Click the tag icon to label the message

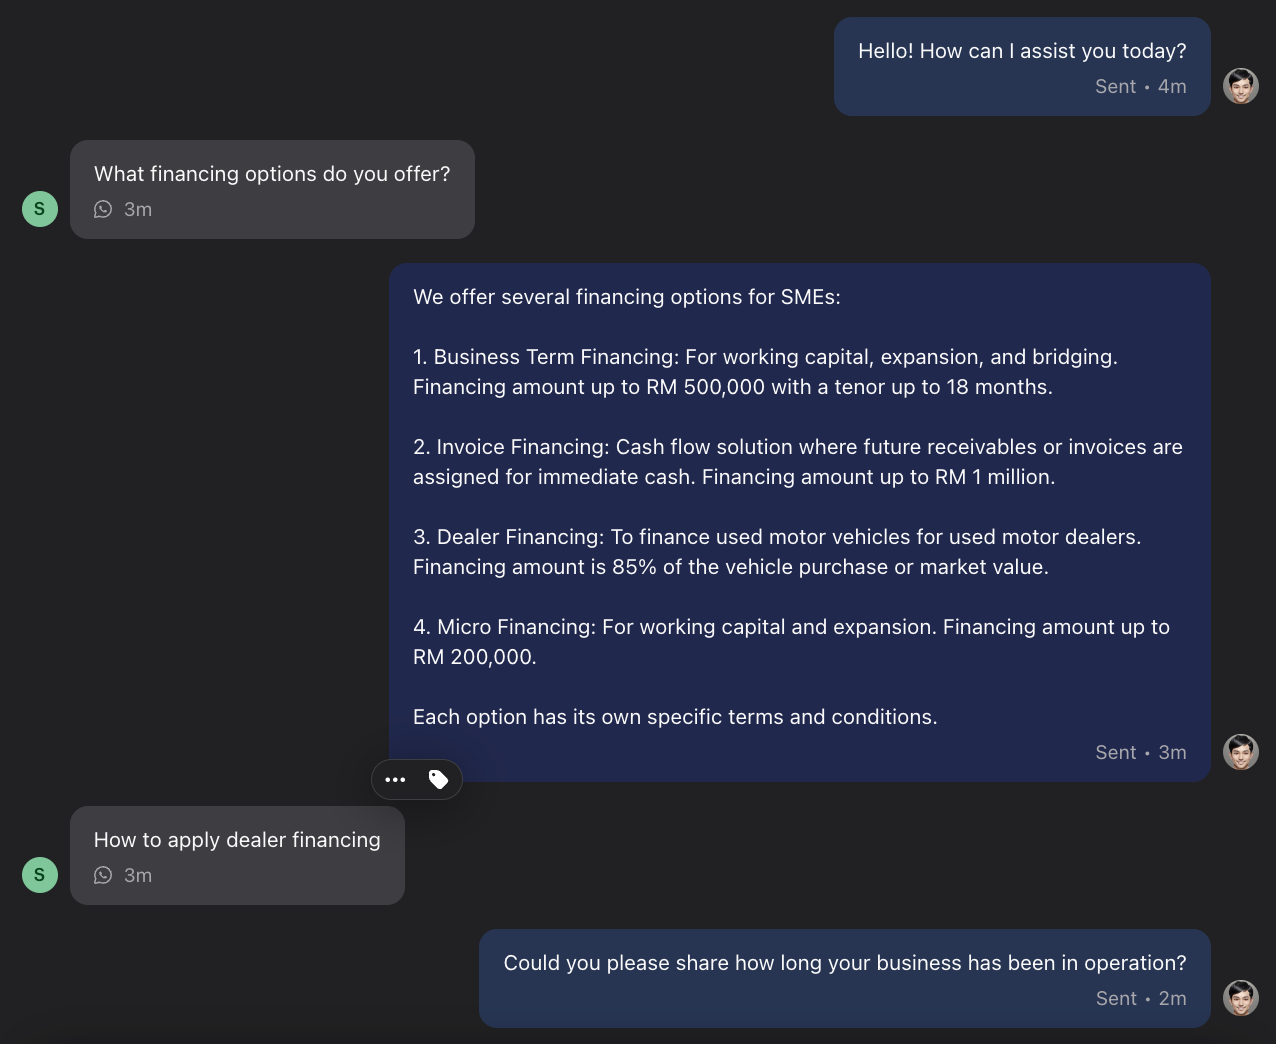(437, 779)
